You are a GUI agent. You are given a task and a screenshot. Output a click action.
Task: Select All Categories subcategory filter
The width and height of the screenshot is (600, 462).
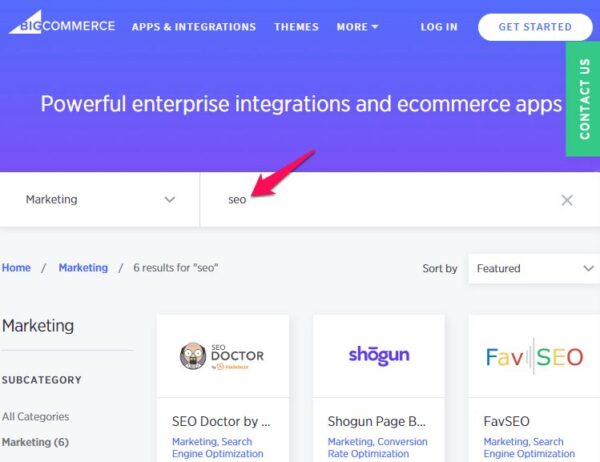tap(36, 416)
